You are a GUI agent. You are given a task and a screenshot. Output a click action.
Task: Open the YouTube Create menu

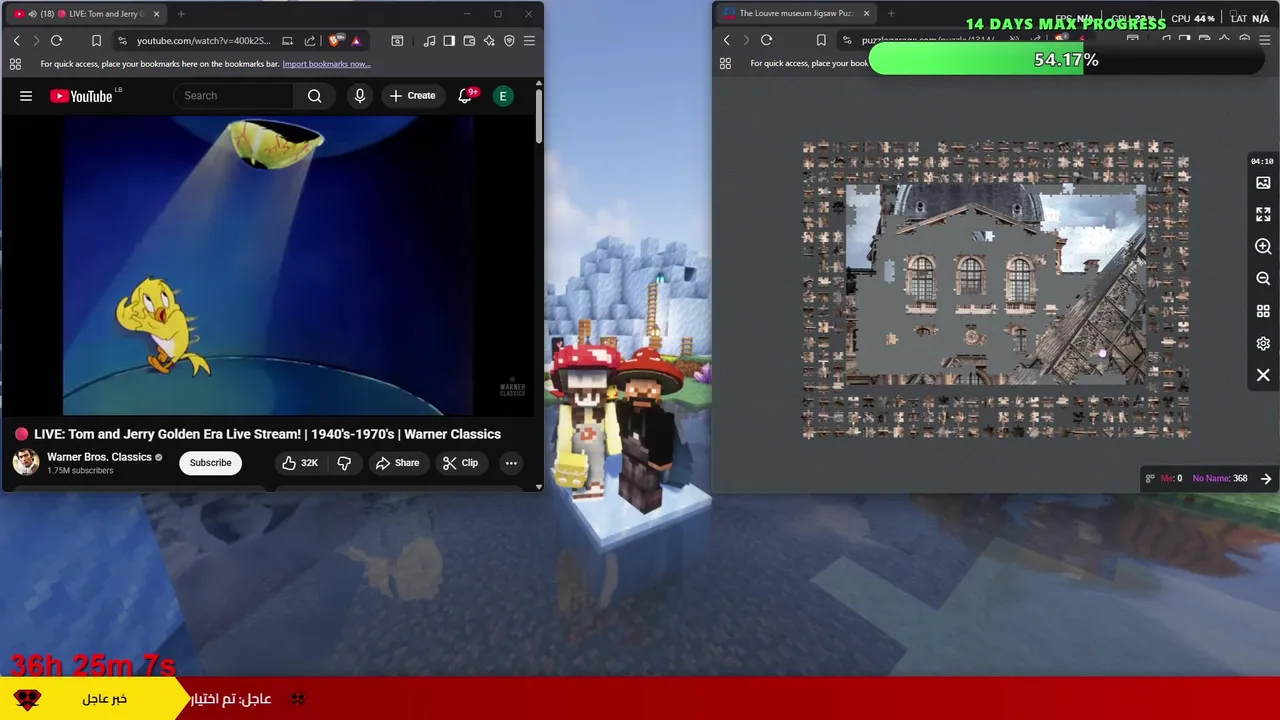point(412,96)
